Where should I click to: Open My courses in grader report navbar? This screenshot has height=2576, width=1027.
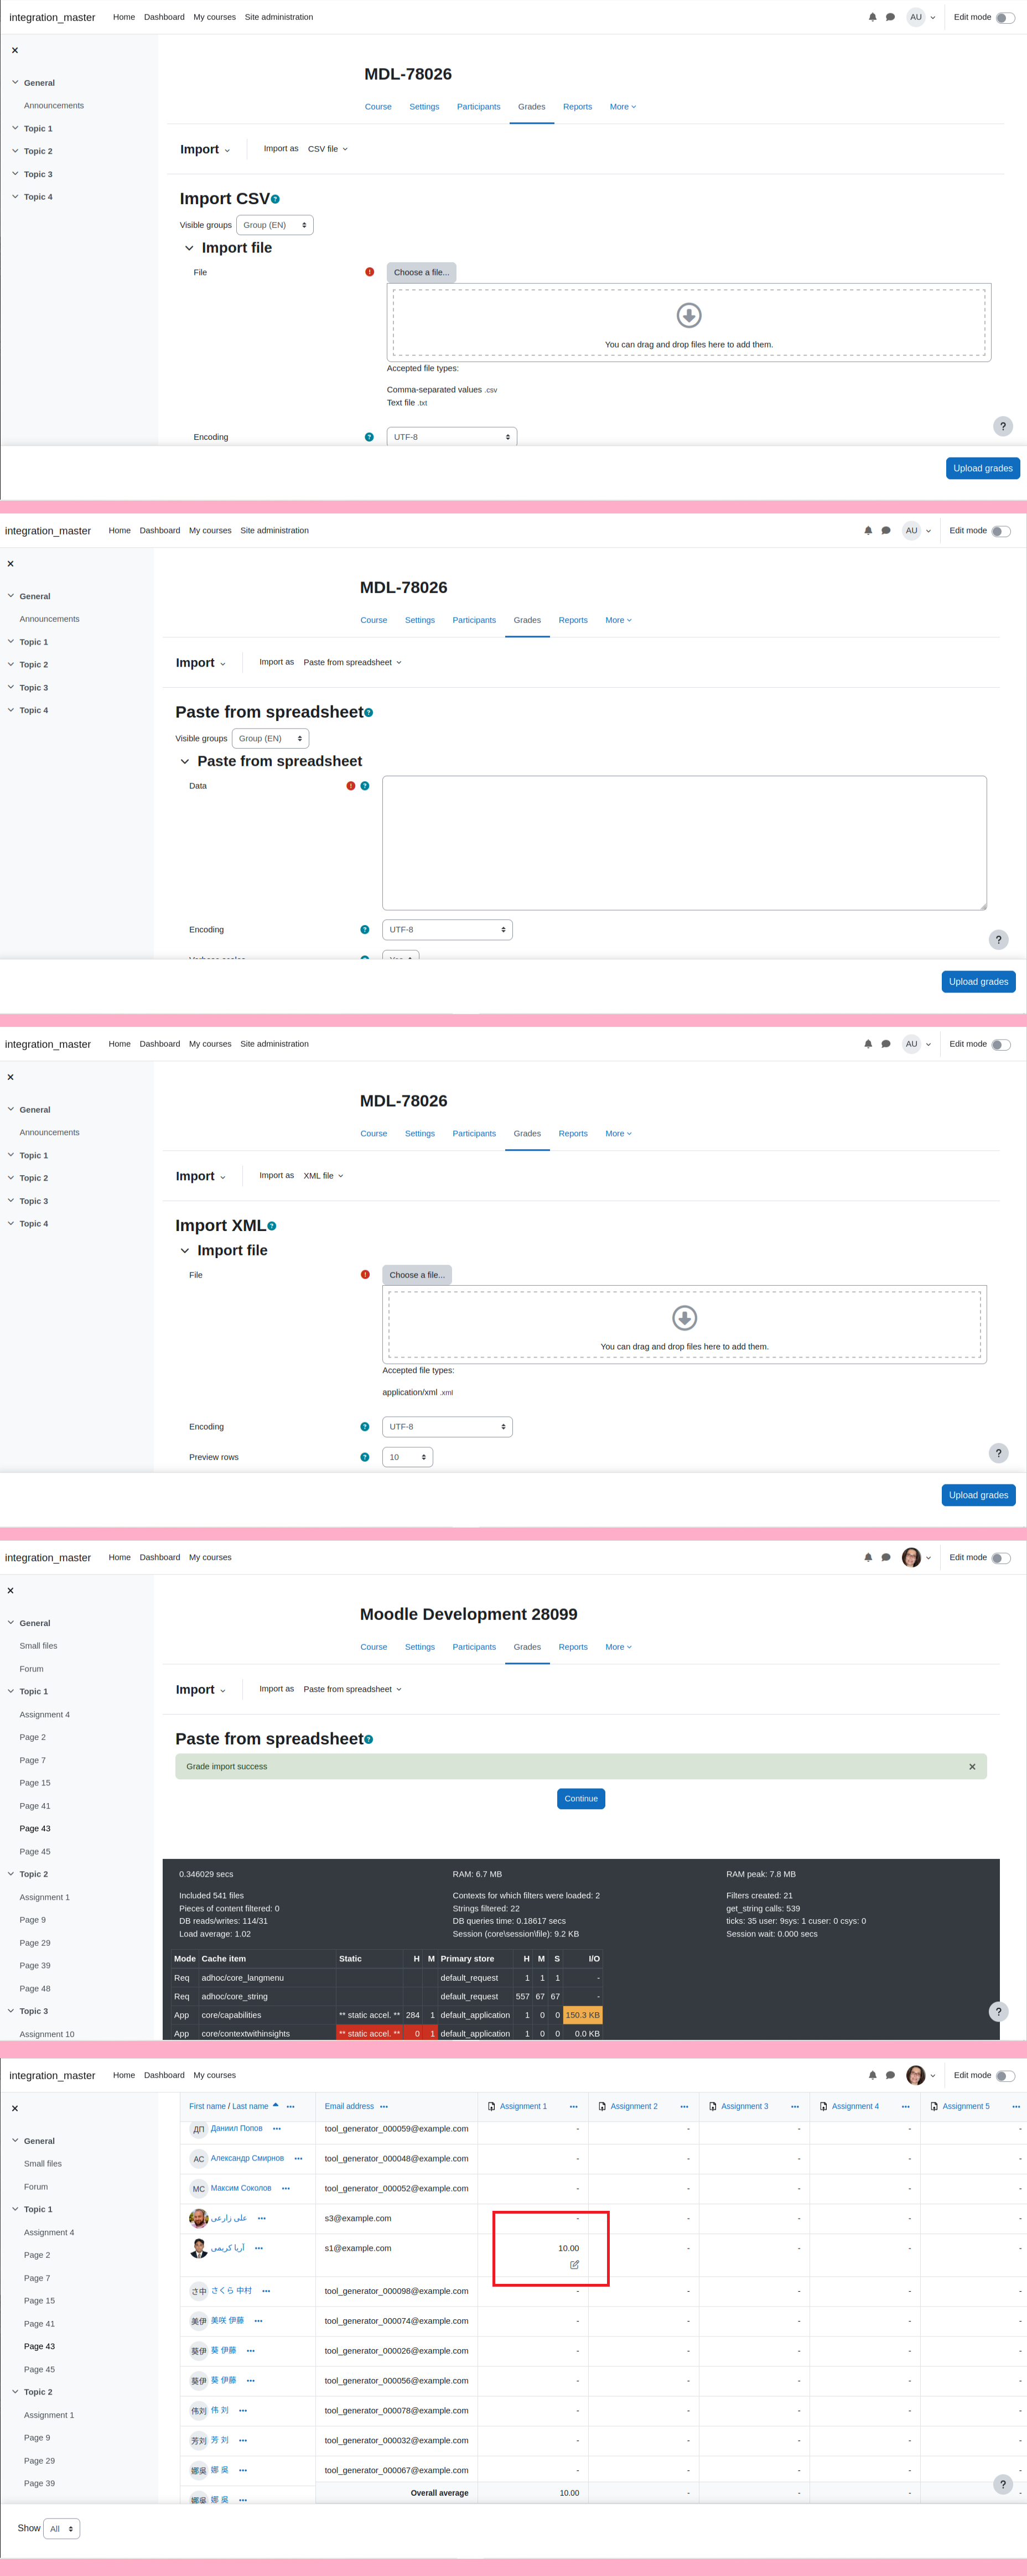coord(215,2075)
